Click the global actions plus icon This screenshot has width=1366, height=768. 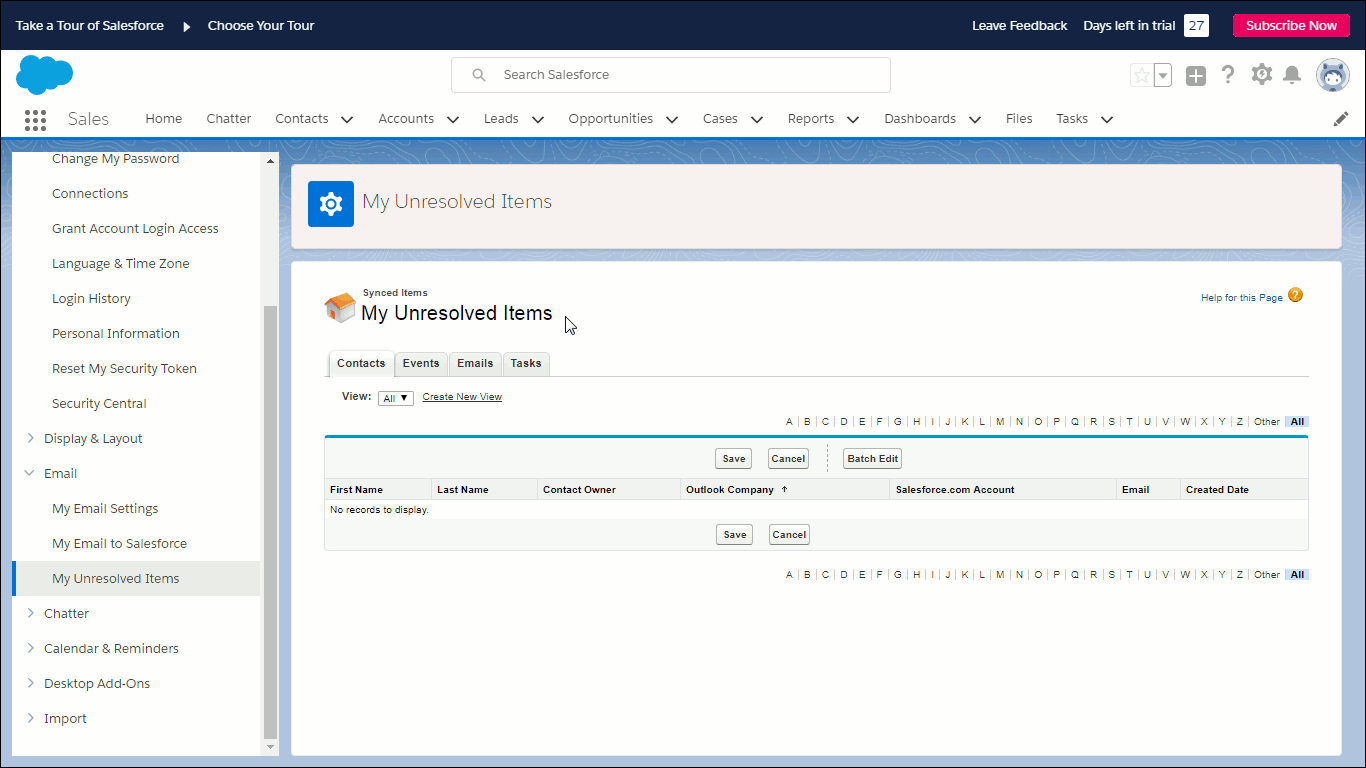tap(1196, 76)
